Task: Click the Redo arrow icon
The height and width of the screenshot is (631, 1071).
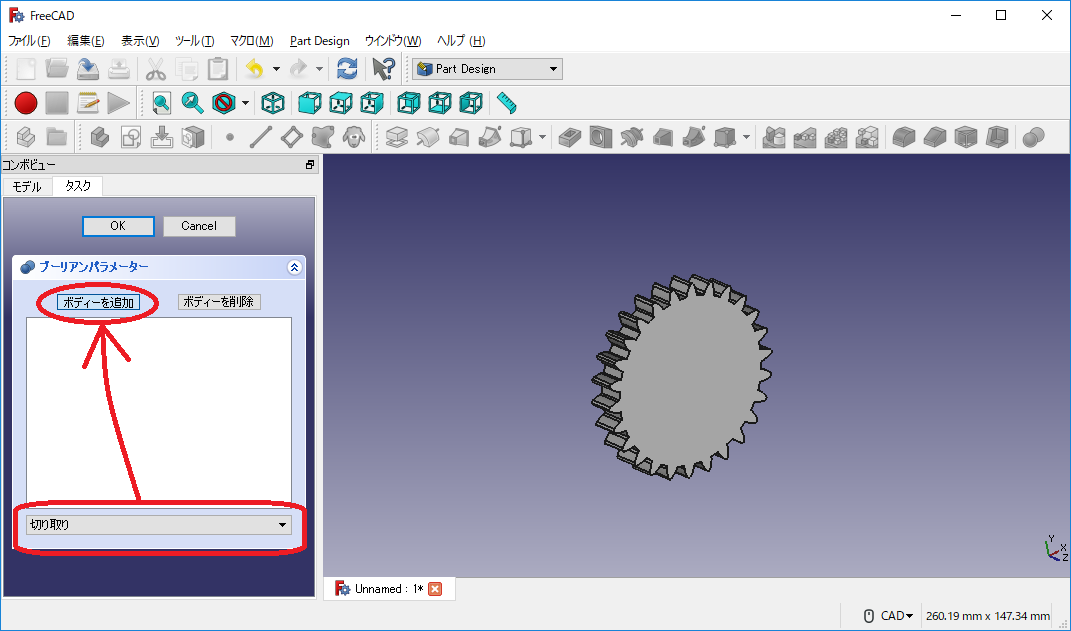Action: (298, 69)
